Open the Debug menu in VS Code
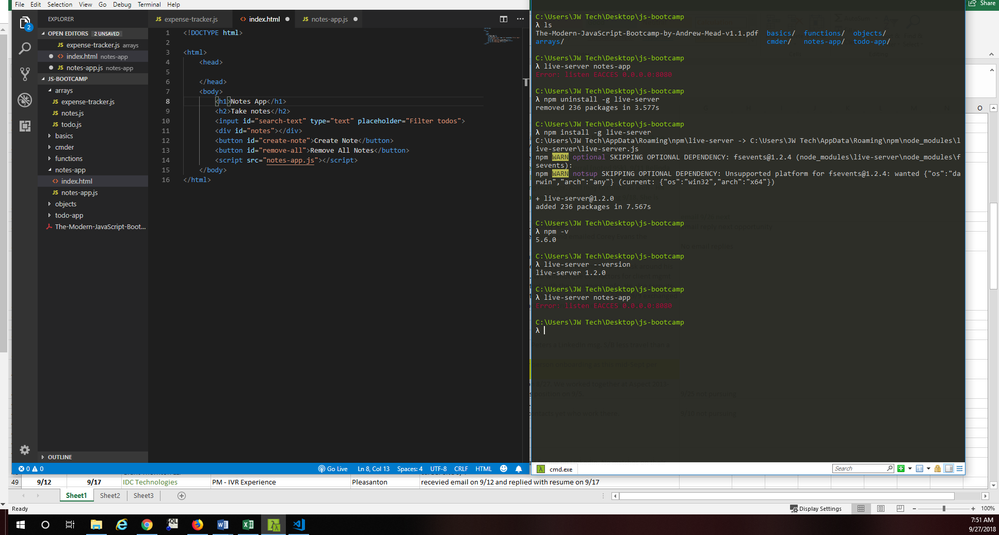The width and height of the screenshot is (999, 535). tap(122, 4)
